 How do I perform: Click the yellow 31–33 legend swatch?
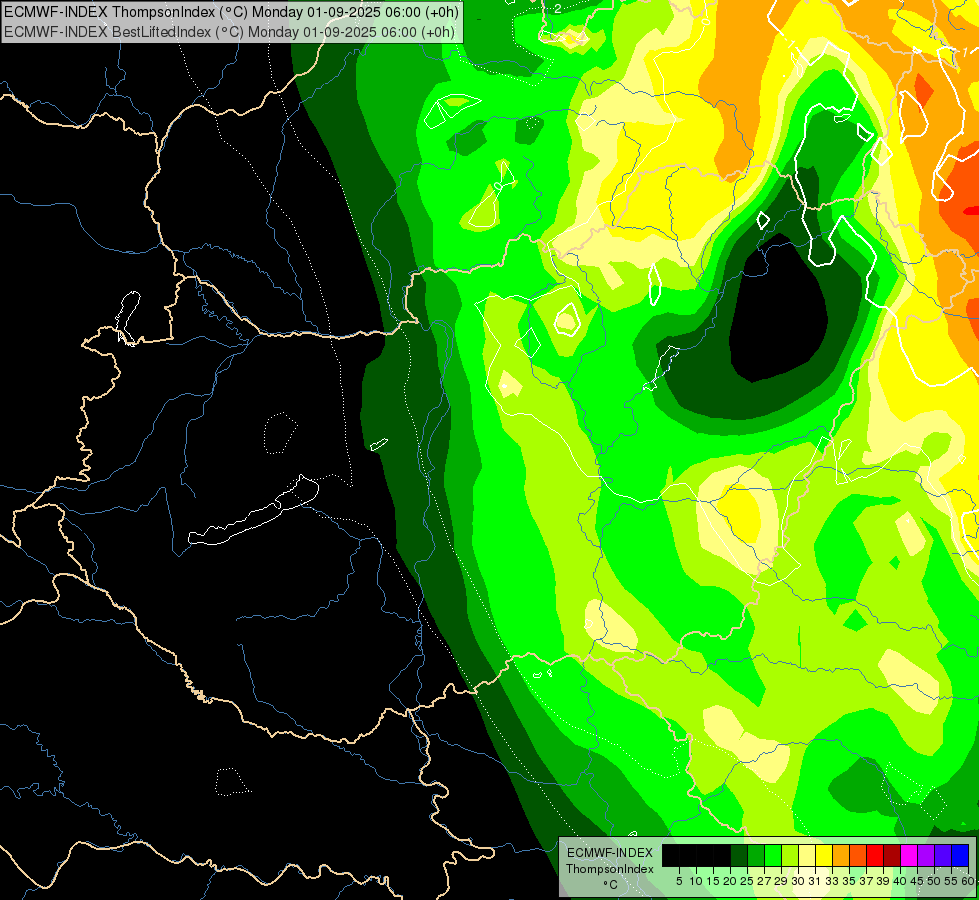(x=824, y=855)
